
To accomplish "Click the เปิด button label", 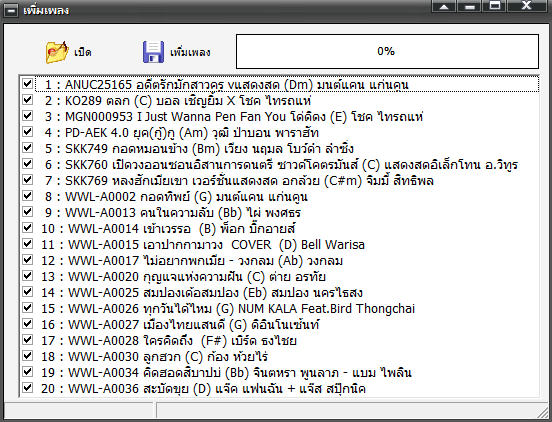I will point(83,52).
